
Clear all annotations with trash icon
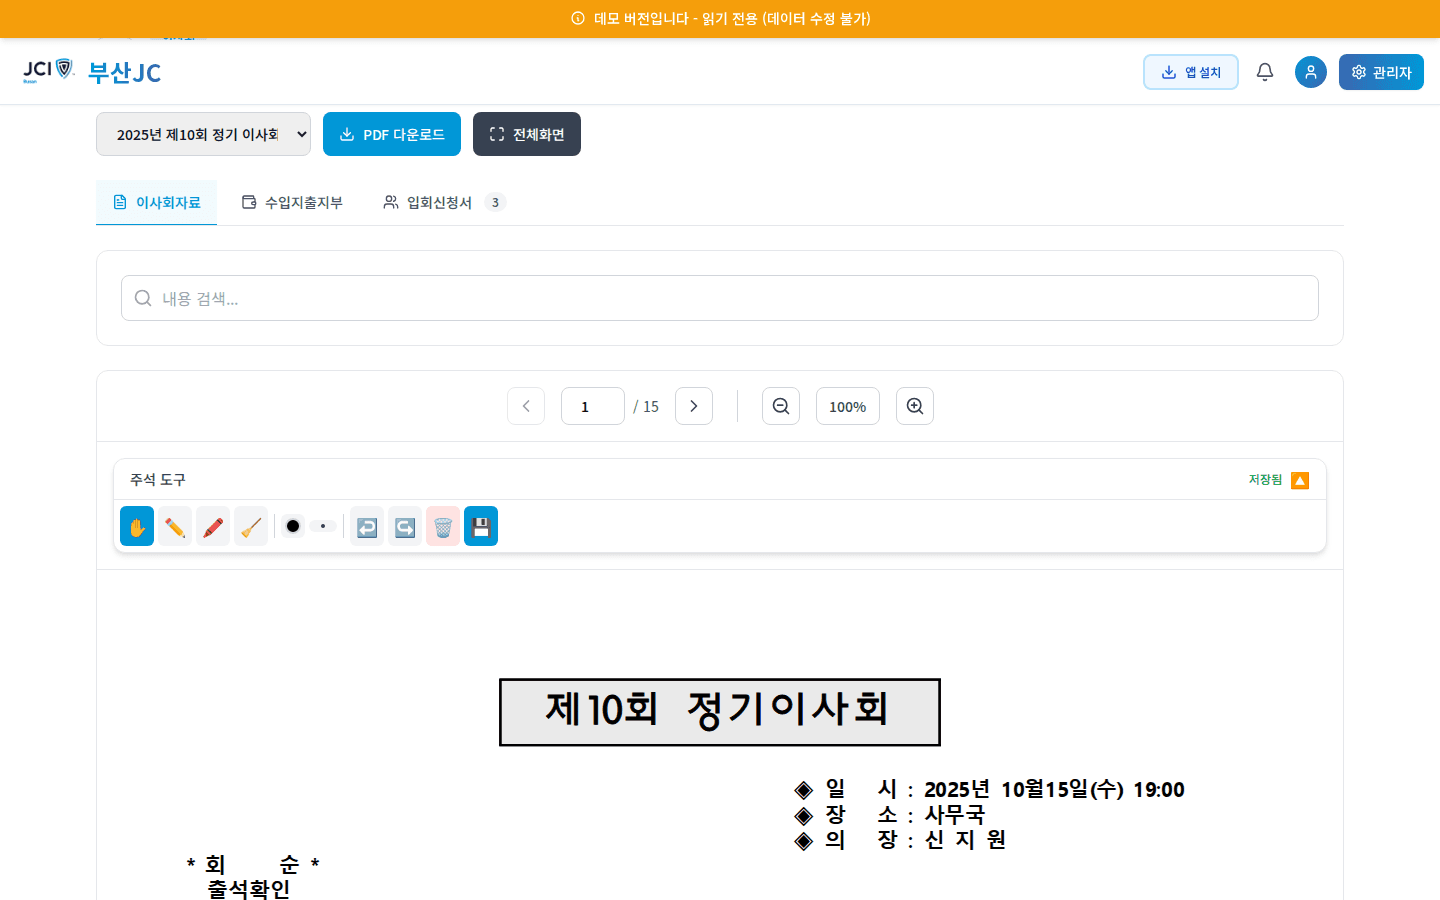[x=442, y=526]
